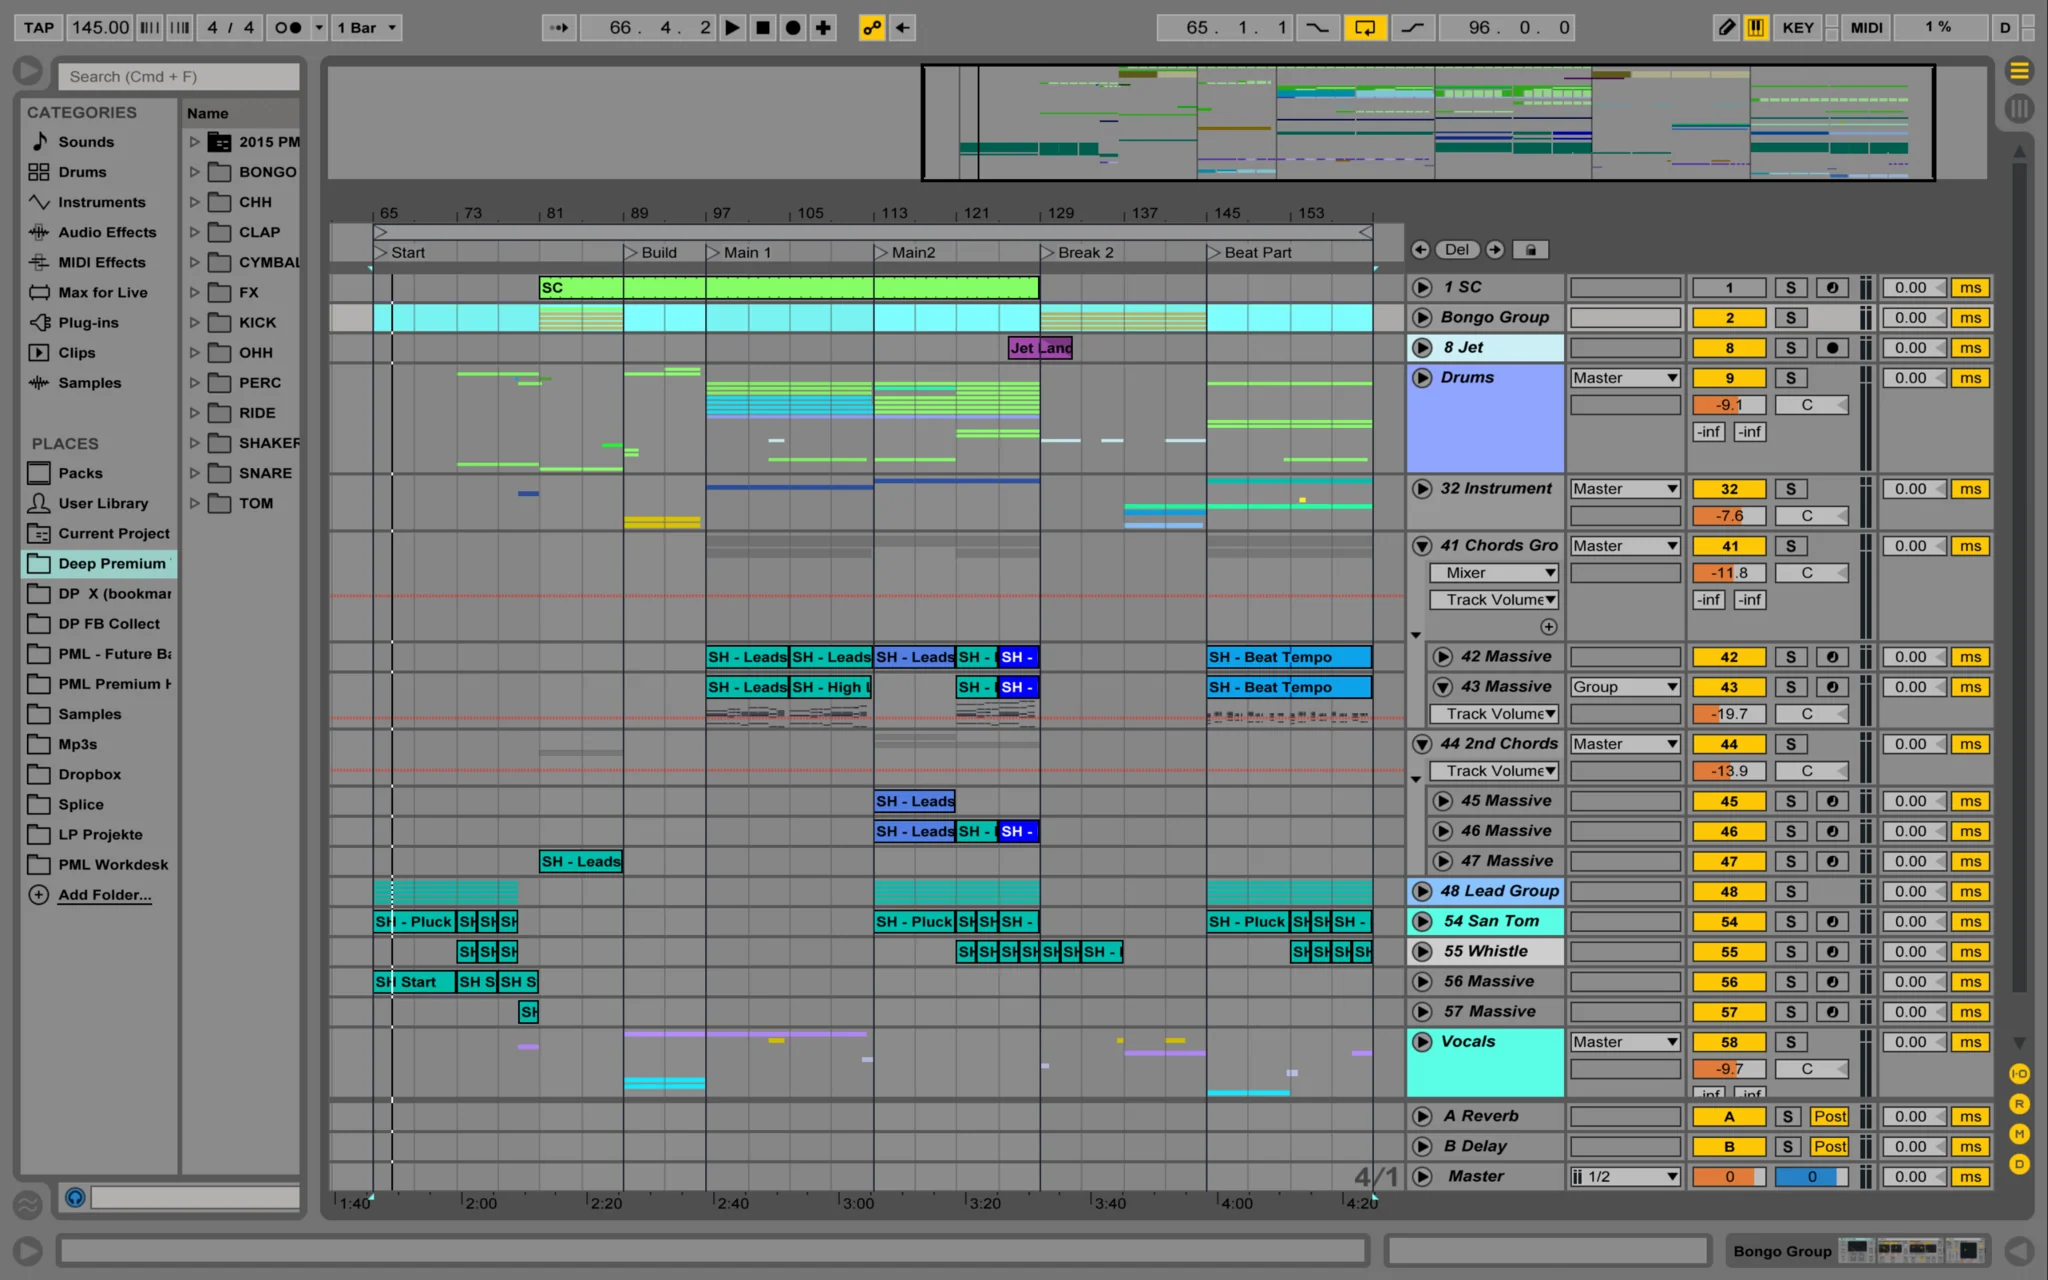Toggle Draw Mode pencil icon
The height and width of the screenshot is (1280, 2048).
pyautogui.click(x=1726, y=28)
